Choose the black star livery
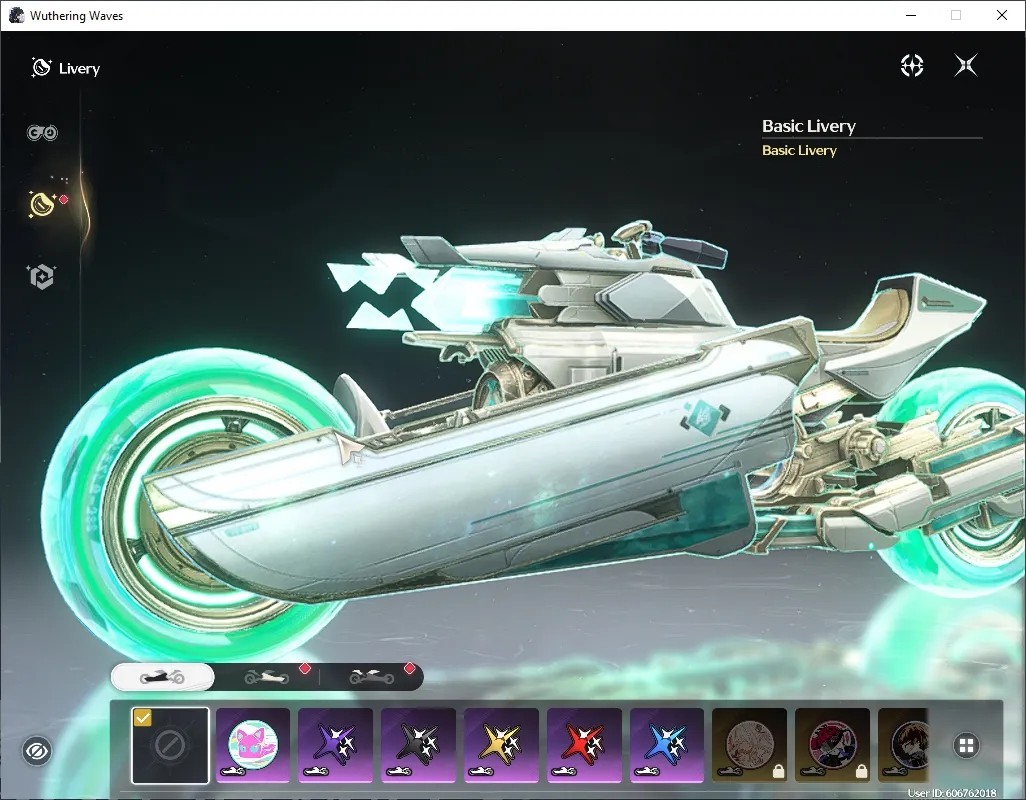This screenshot has height=800, width=1026. [419, 745]
